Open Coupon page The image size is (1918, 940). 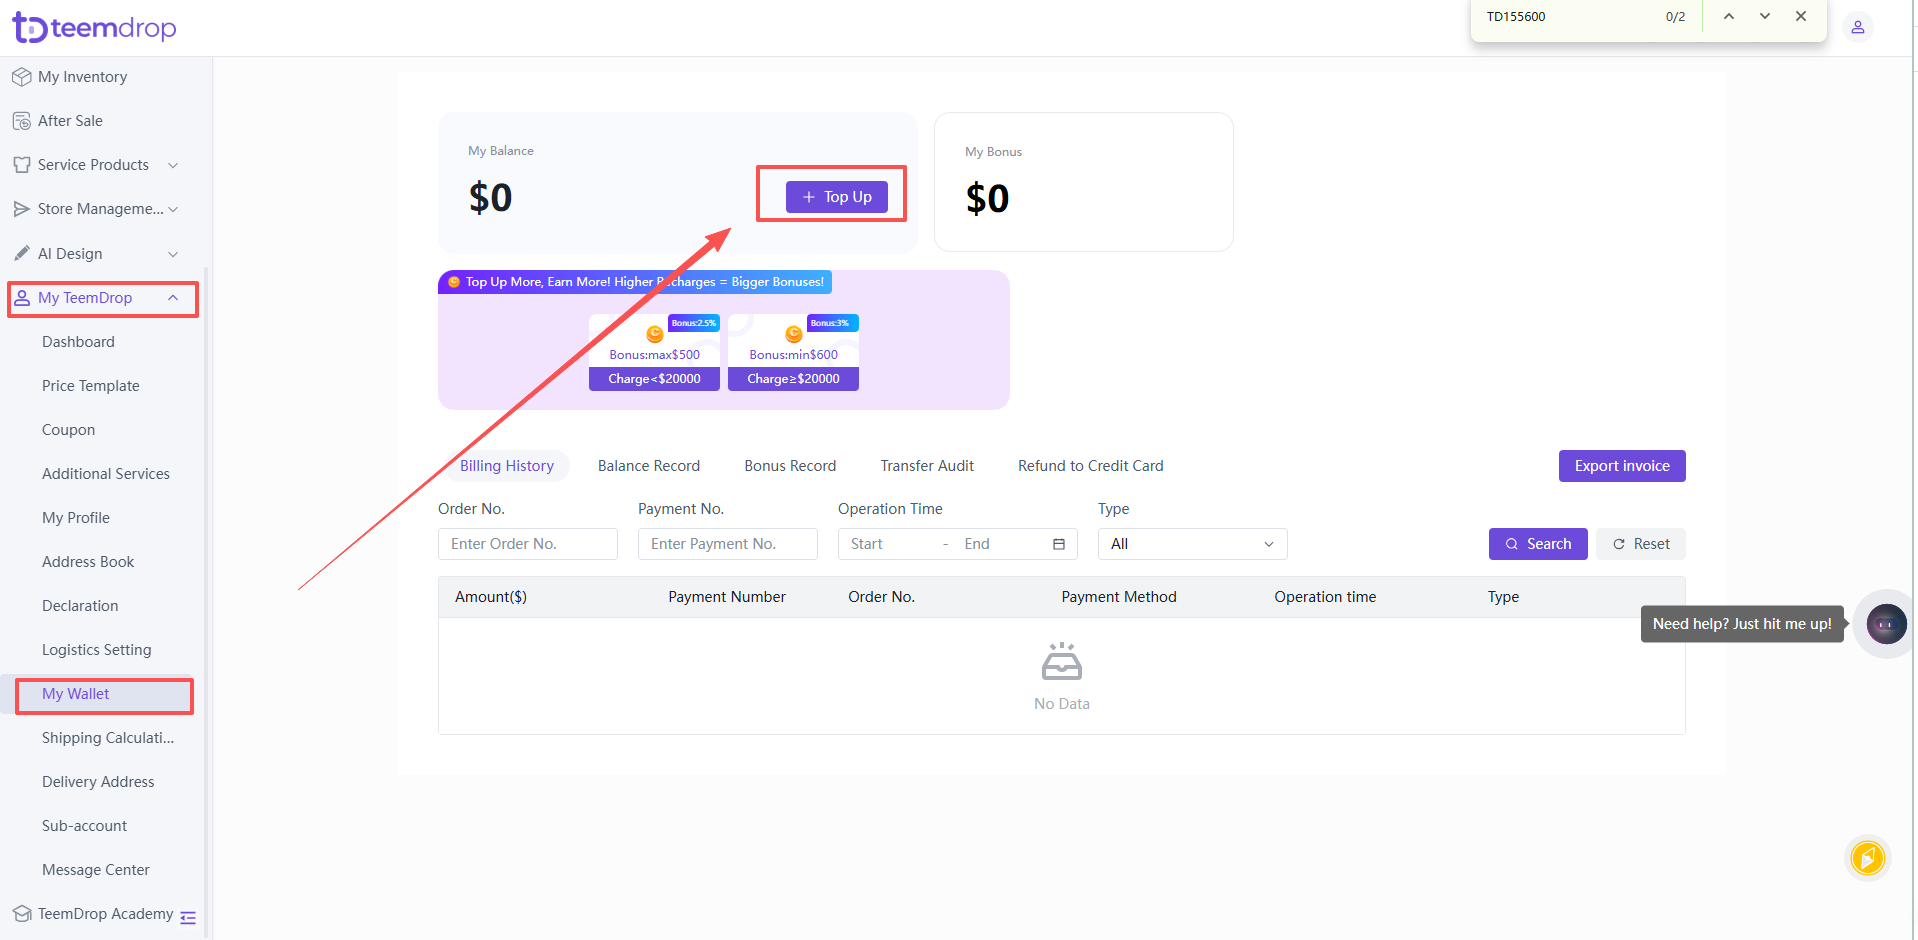[x=68, y=430]
